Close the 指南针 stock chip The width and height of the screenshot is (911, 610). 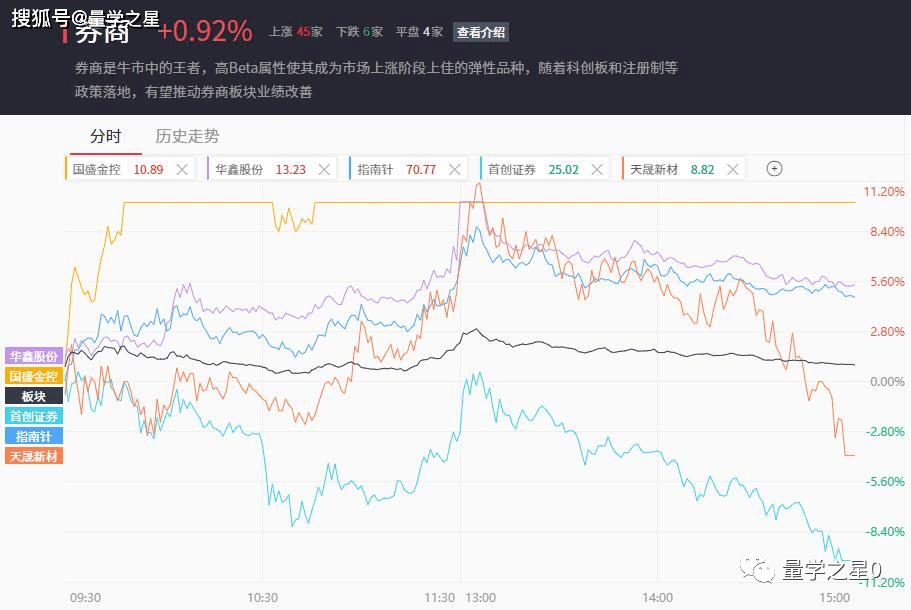coord(455,169)
